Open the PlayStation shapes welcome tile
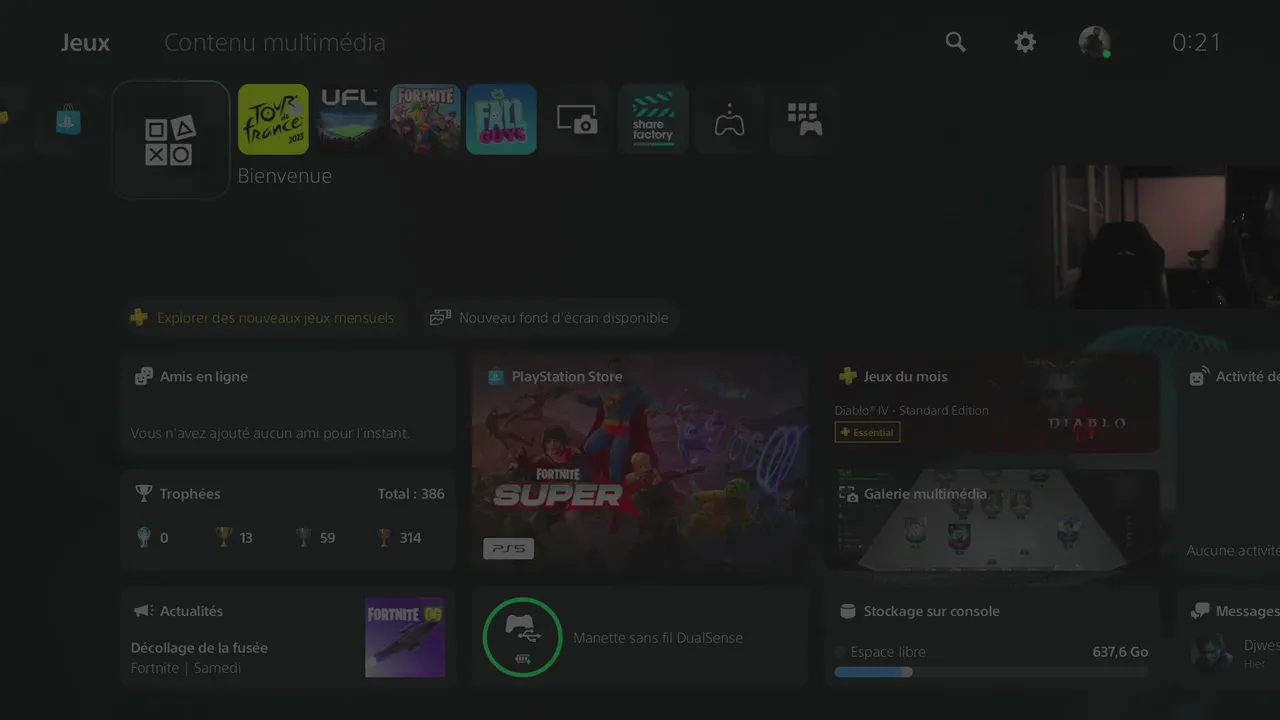Image resolution: width=1280 pixels, height=720 pixels. 171,140
